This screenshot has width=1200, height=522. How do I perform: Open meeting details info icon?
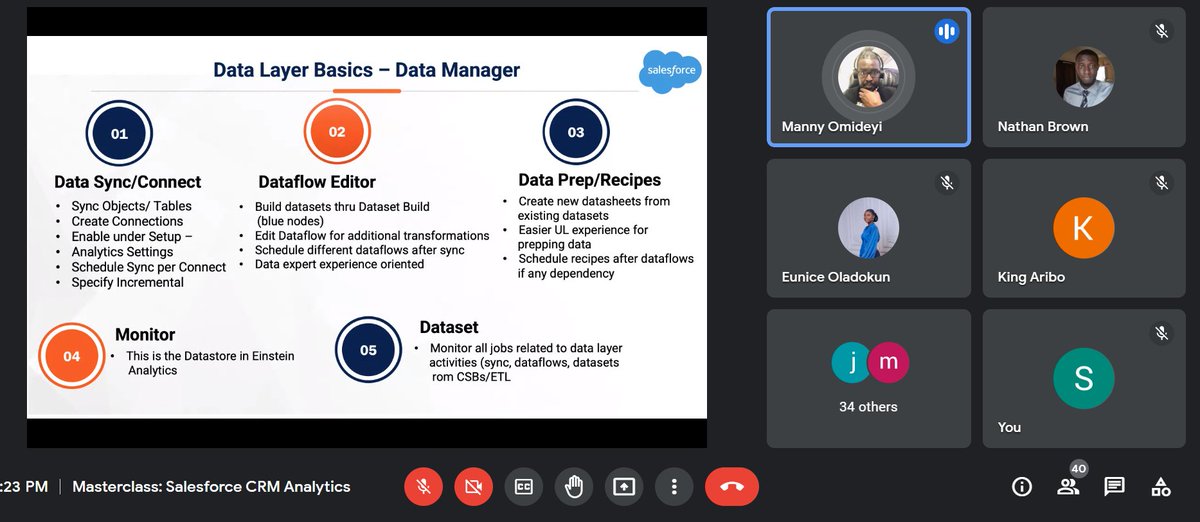(x=1022, y=487)
